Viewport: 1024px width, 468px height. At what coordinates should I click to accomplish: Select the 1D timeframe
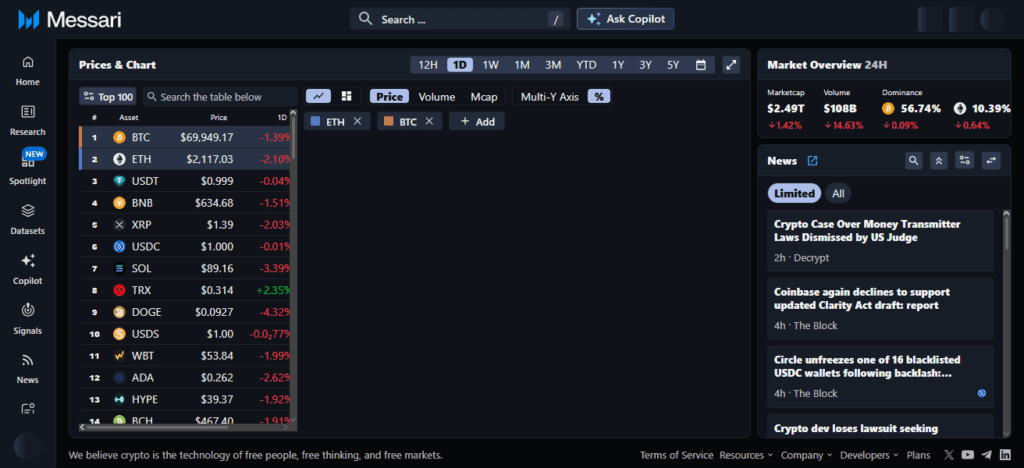pos(460,65)
